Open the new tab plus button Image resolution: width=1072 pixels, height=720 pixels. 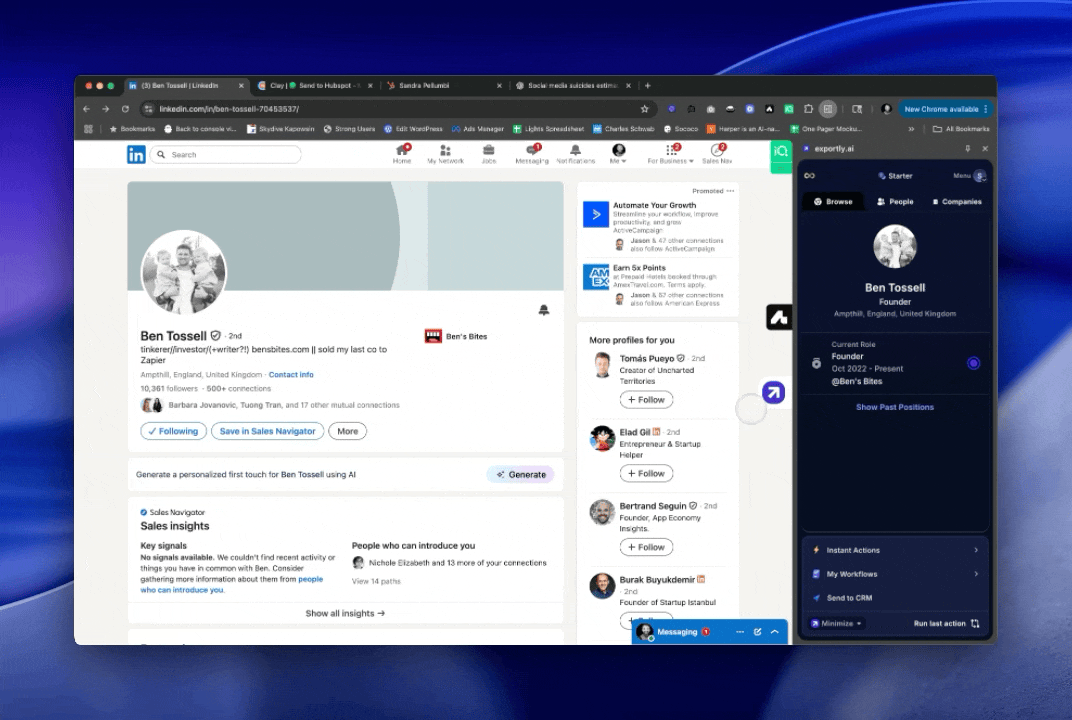pos(647,85)
